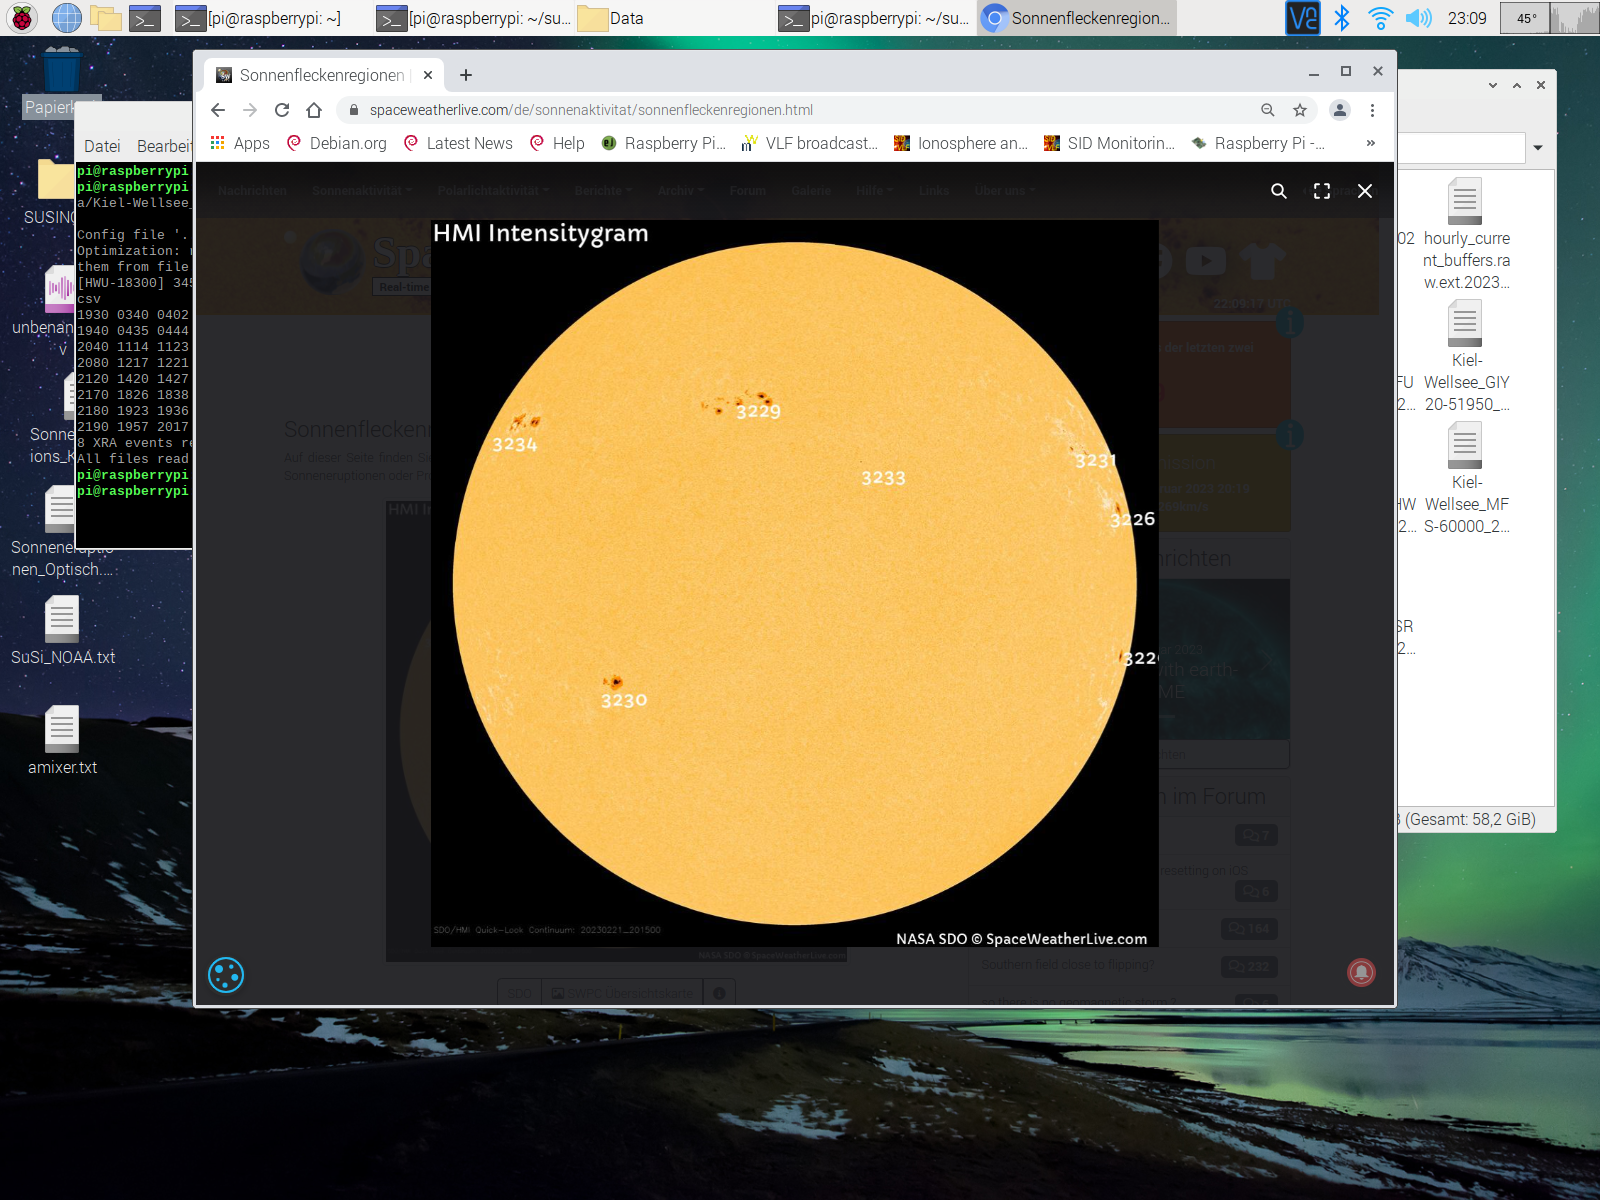Open the Datei menu in the editor window
The height and width of the screenshot is (1200, 1600).
point(102,146)
